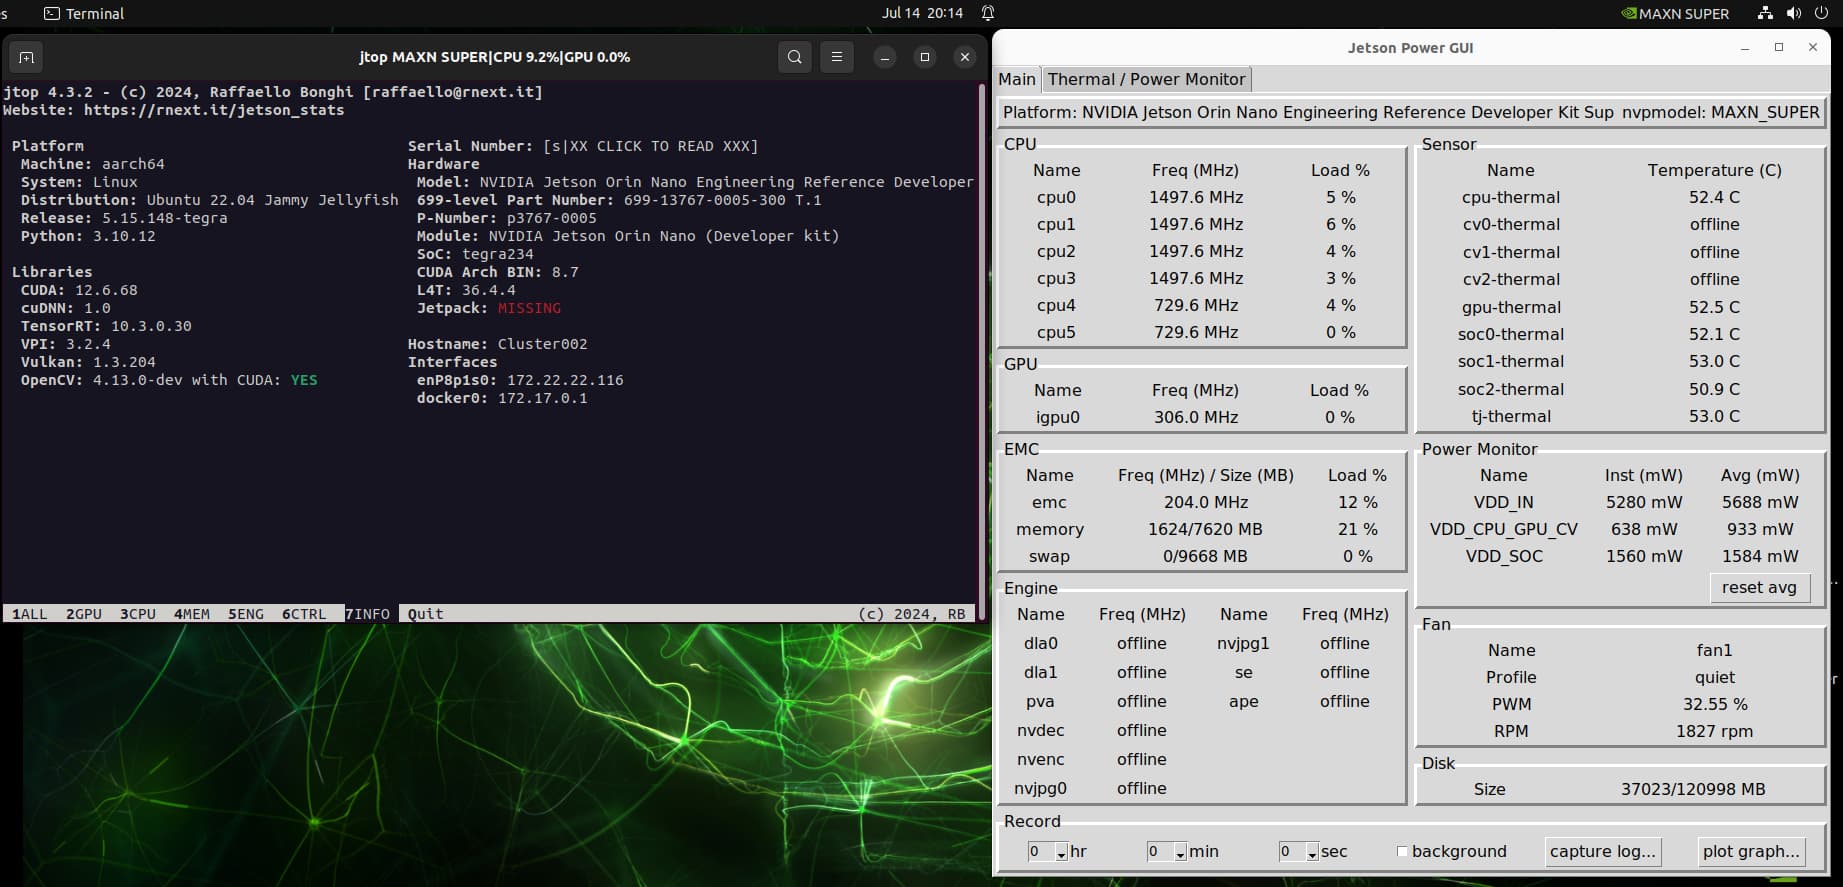The width and height of the screenshot is (1843, 887).
Task: Click the emc frequency 204.0 MHz
Action: click(1205, 502)
